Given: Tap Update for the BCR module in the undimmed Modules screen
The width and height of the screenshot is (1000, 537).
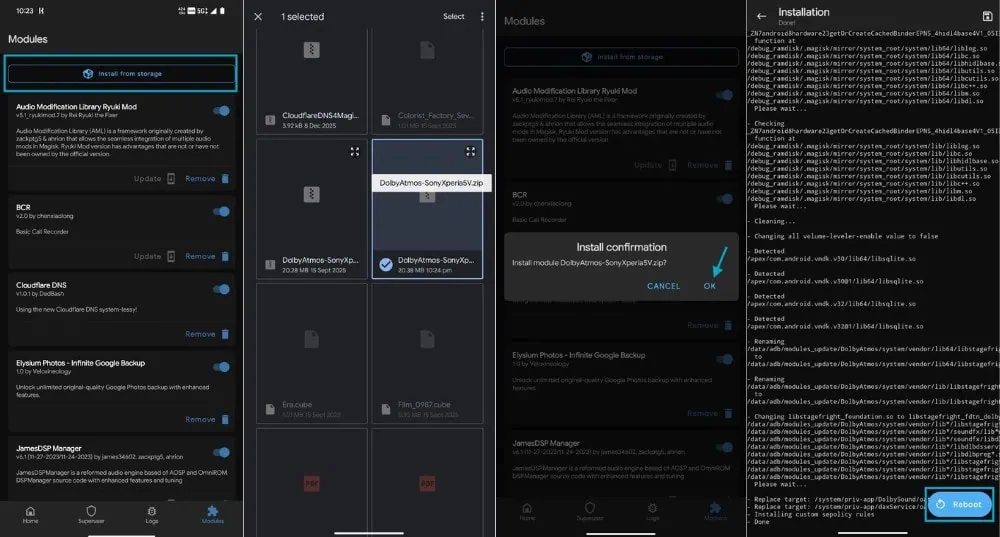Looking at the screenshot, I should coord(154,256).
